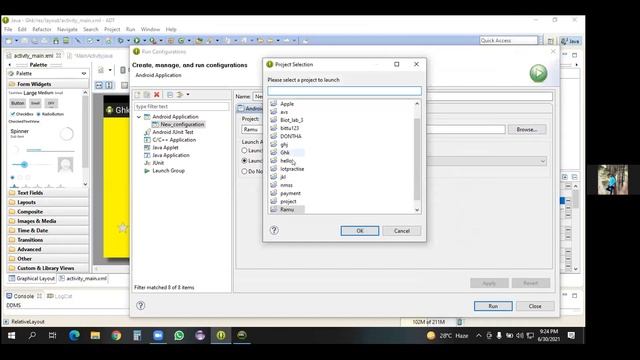Select the Apple project in the list
The image size is (640, 360).
click(x=287, y=104)
